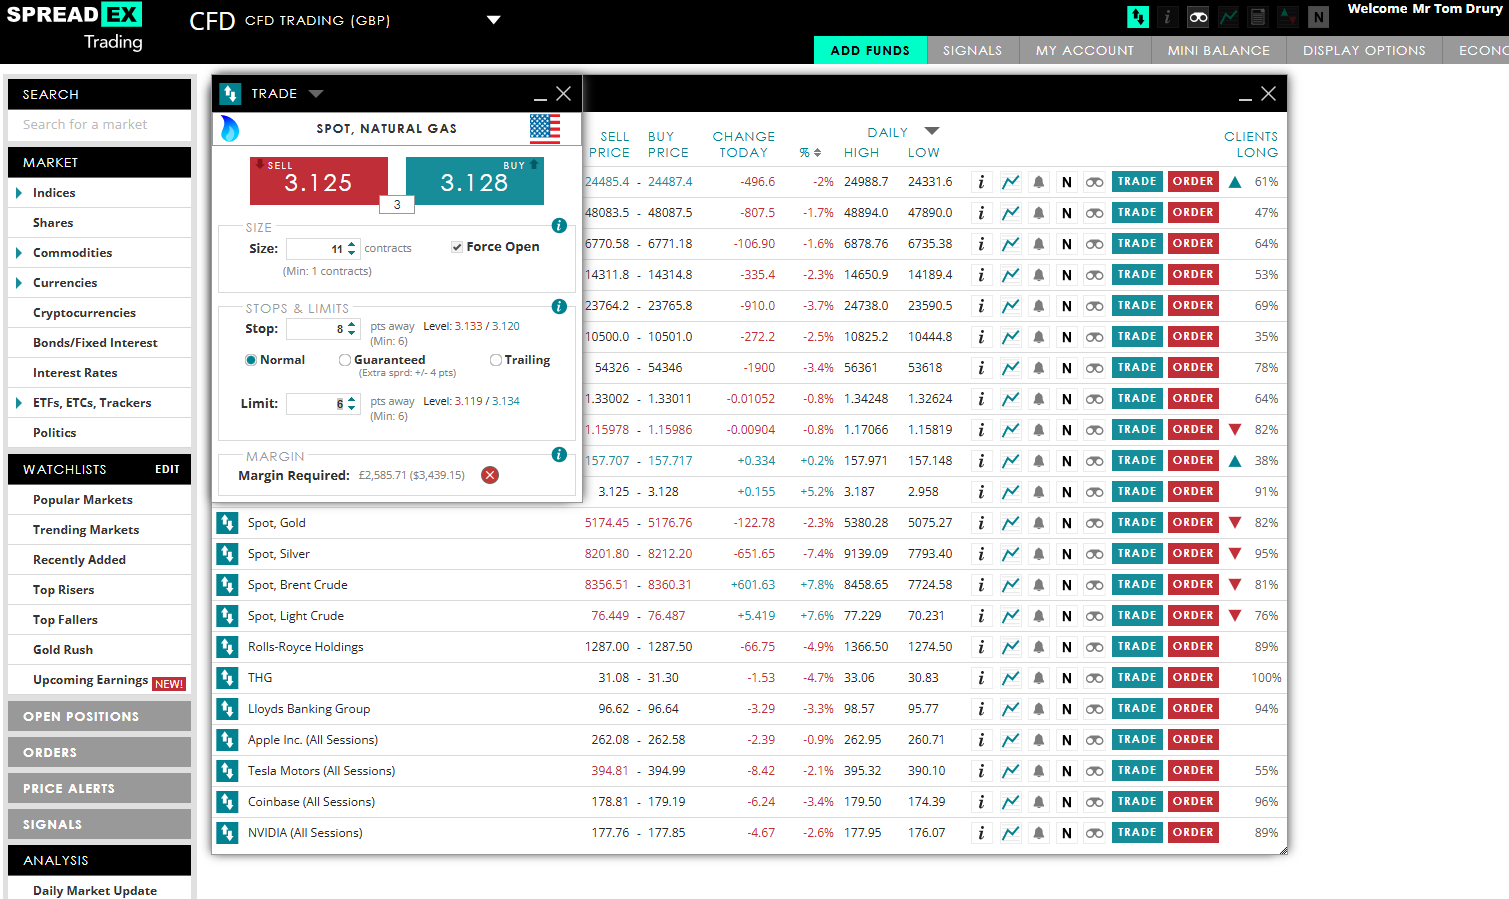The image size is (1509, 899).
Task: Switch to the SIGNALS tab
Action: click(x=972, y=50)
